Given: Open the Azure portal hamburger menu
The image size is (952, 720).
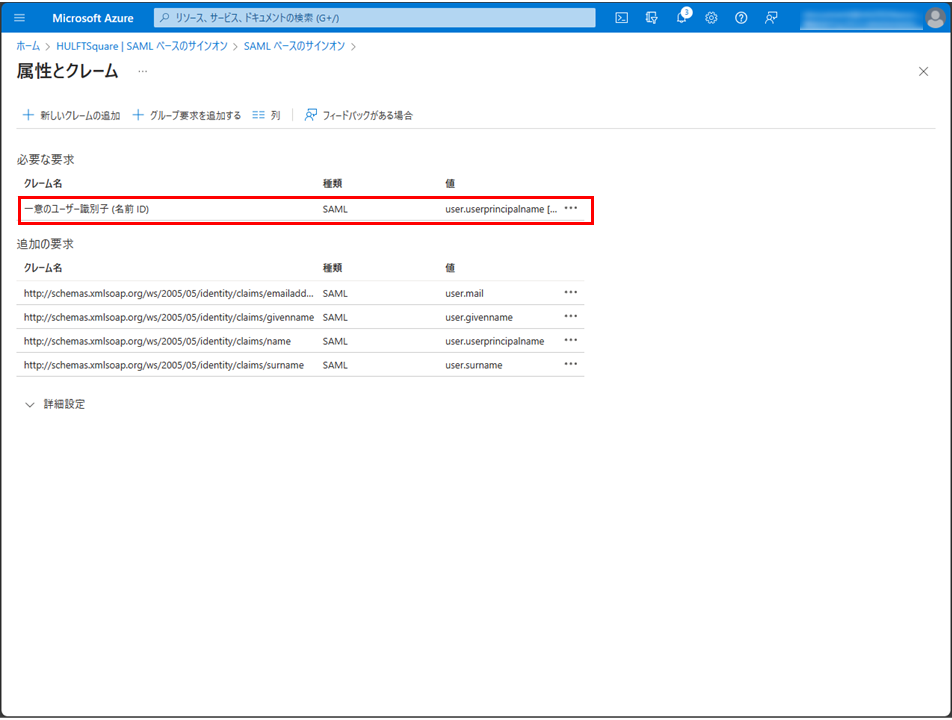Looking at the screenshot, I should pyautogui.click(x=19, y=18).
